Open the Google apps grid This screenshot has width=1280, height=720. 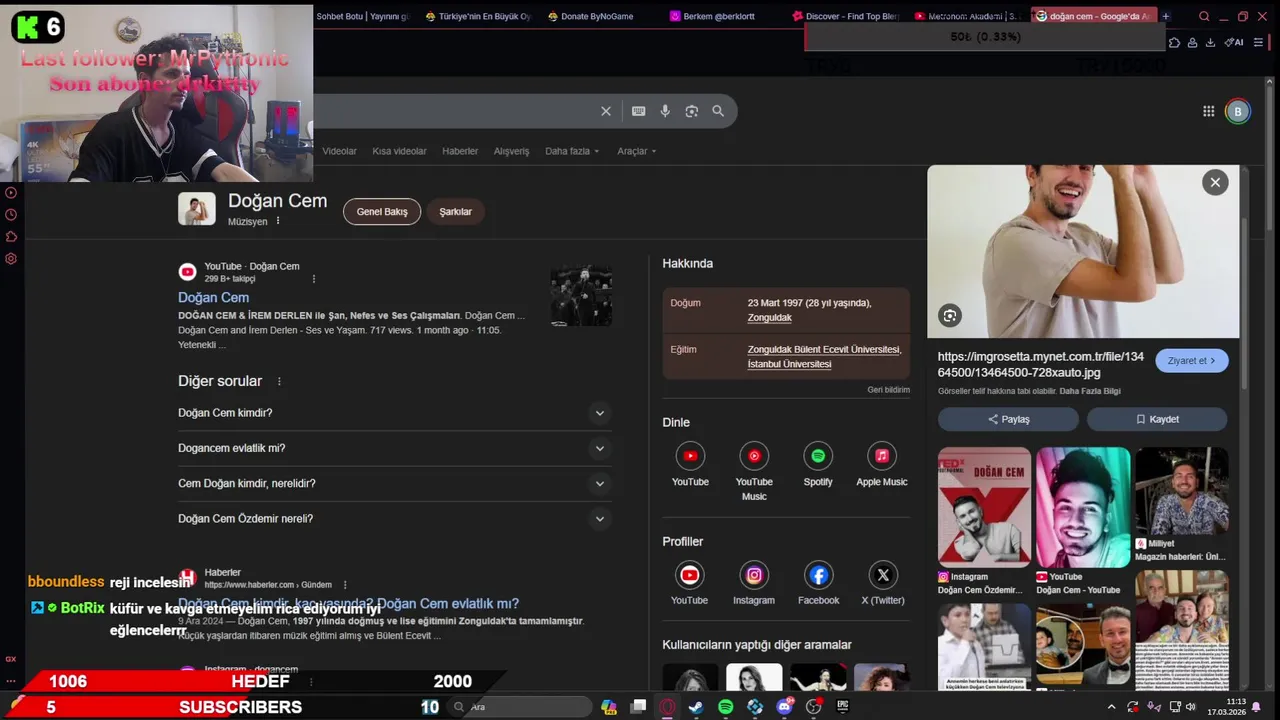pyautogui.click(x=1208, y=111)
